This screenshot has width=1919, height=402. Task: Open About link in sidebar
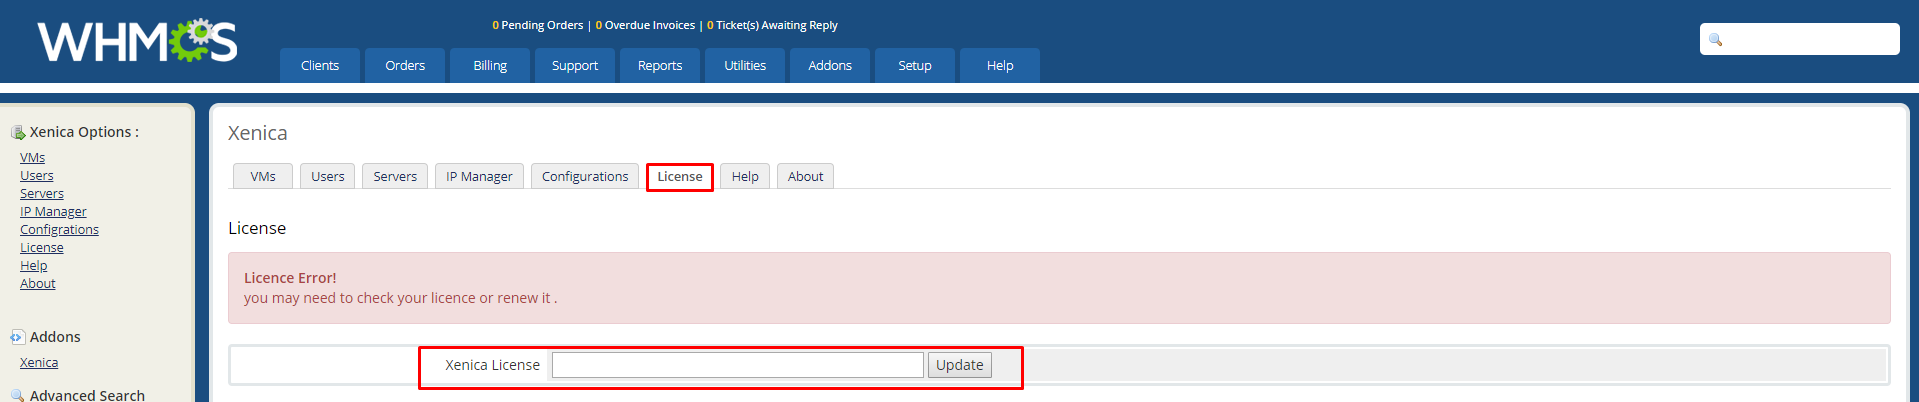click(x=38, y=283)
